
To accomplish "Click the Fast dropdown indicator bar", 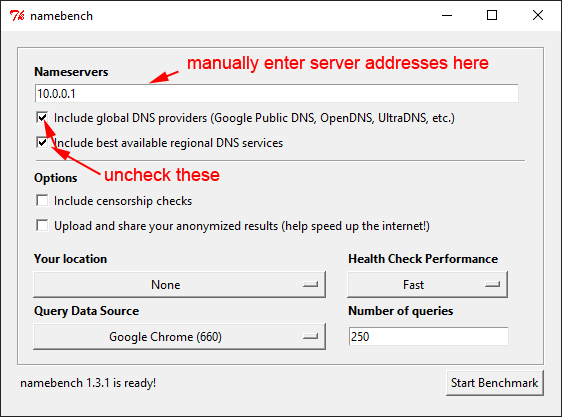I will point(492,284).
